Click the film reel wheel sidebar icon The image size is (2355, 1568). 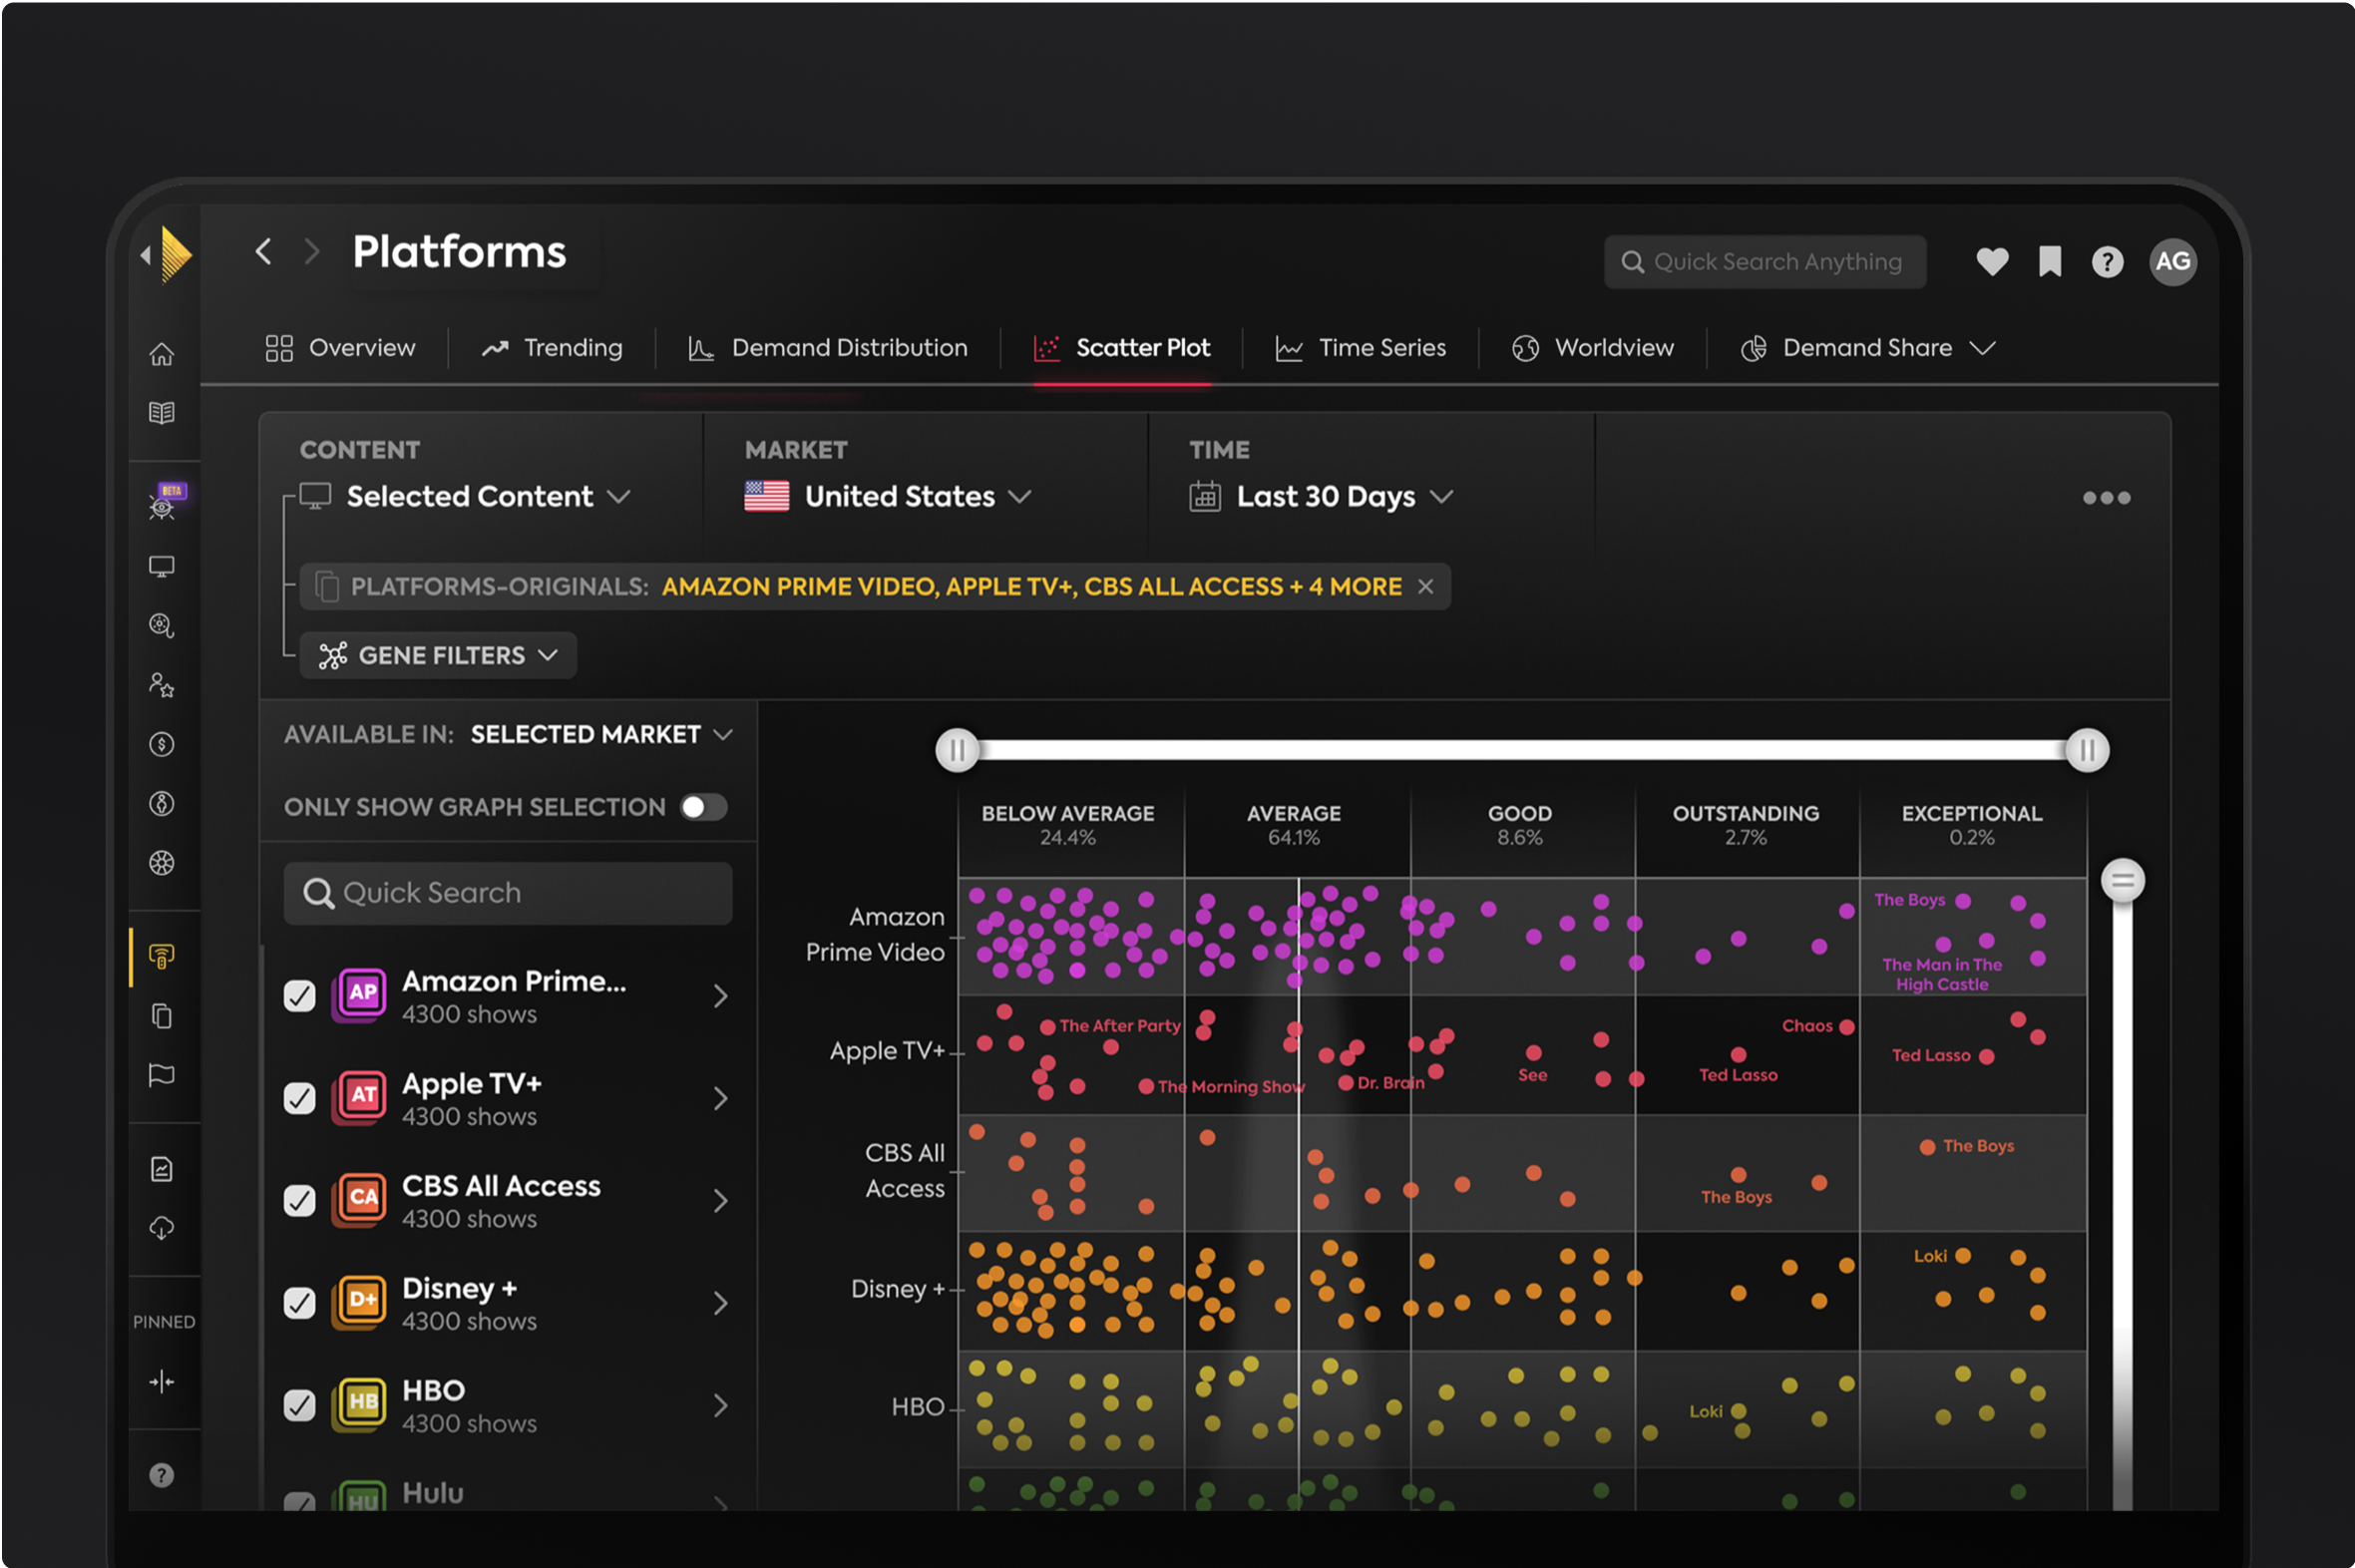[x=162, y=863]
